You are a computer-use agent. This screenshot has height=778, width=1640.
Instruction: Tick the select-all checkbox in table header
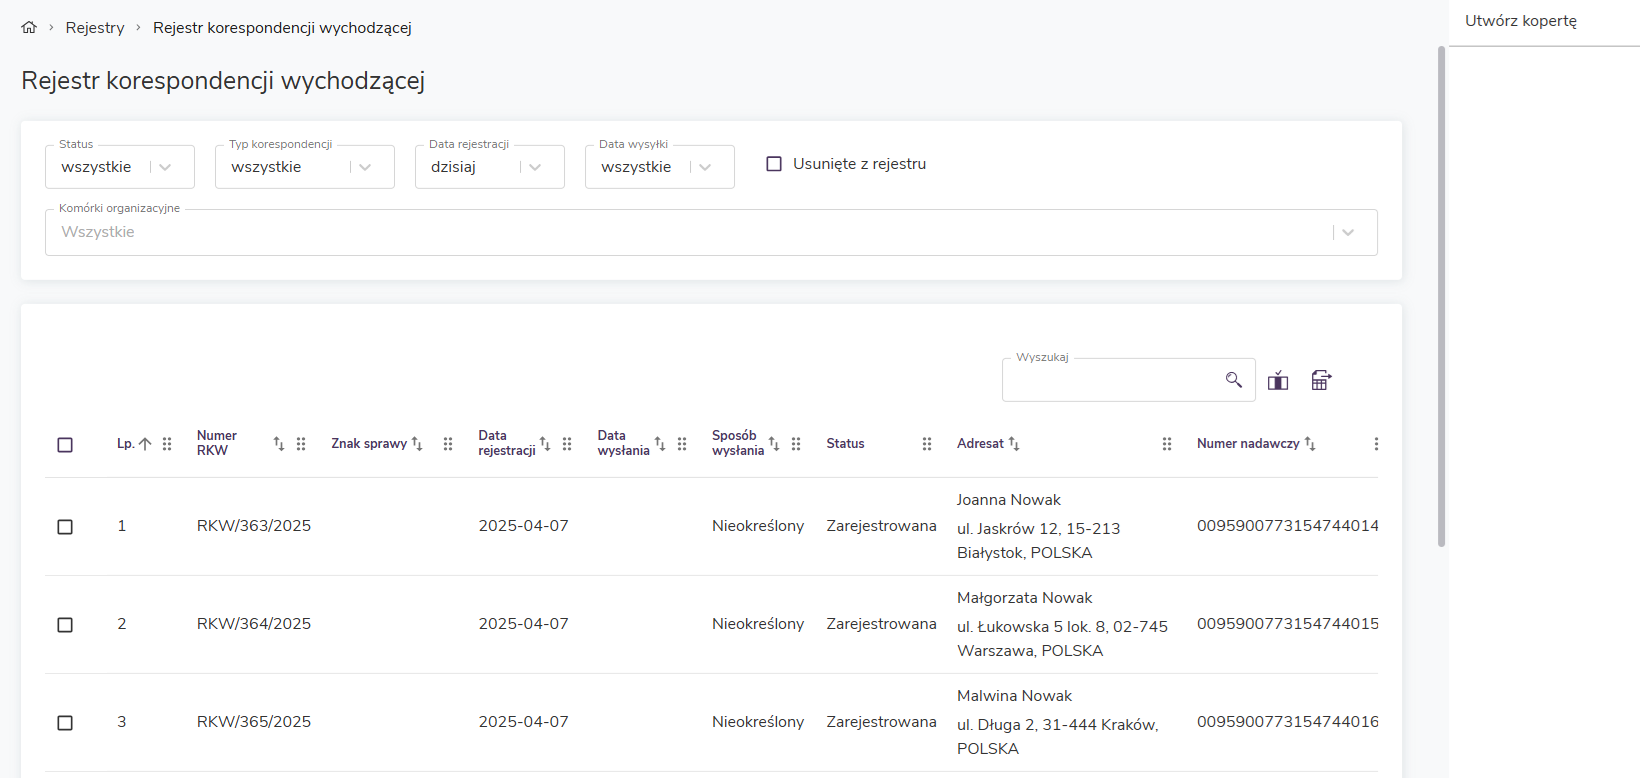65,445
